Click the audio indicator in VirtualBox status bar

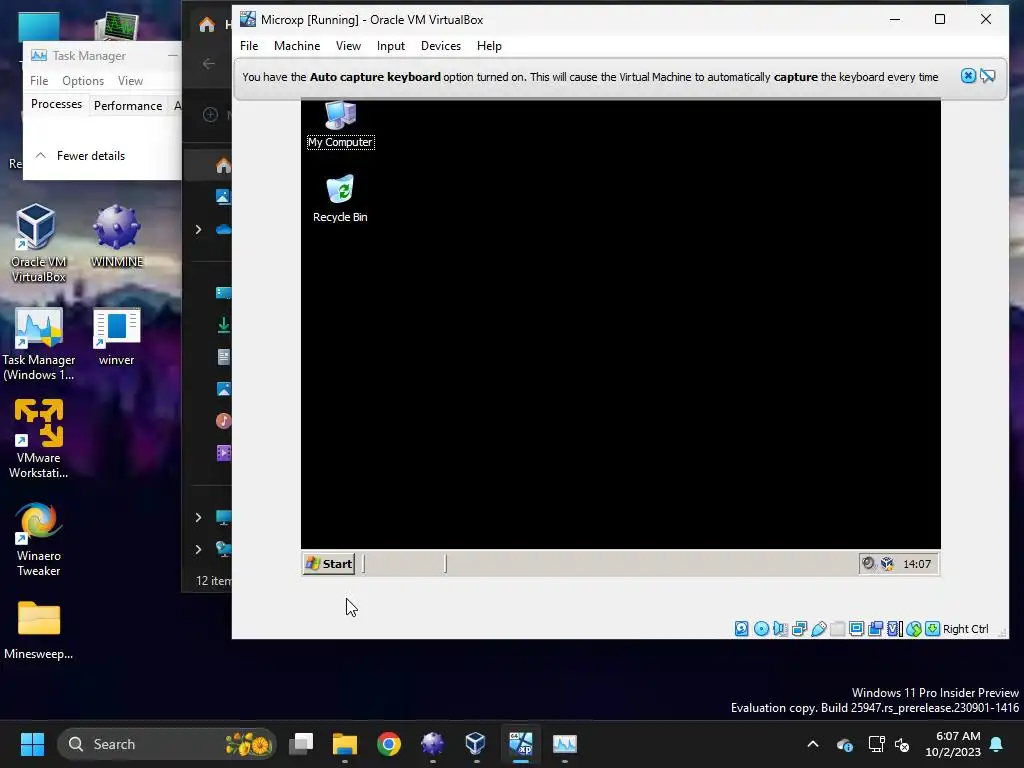(780, 629)
